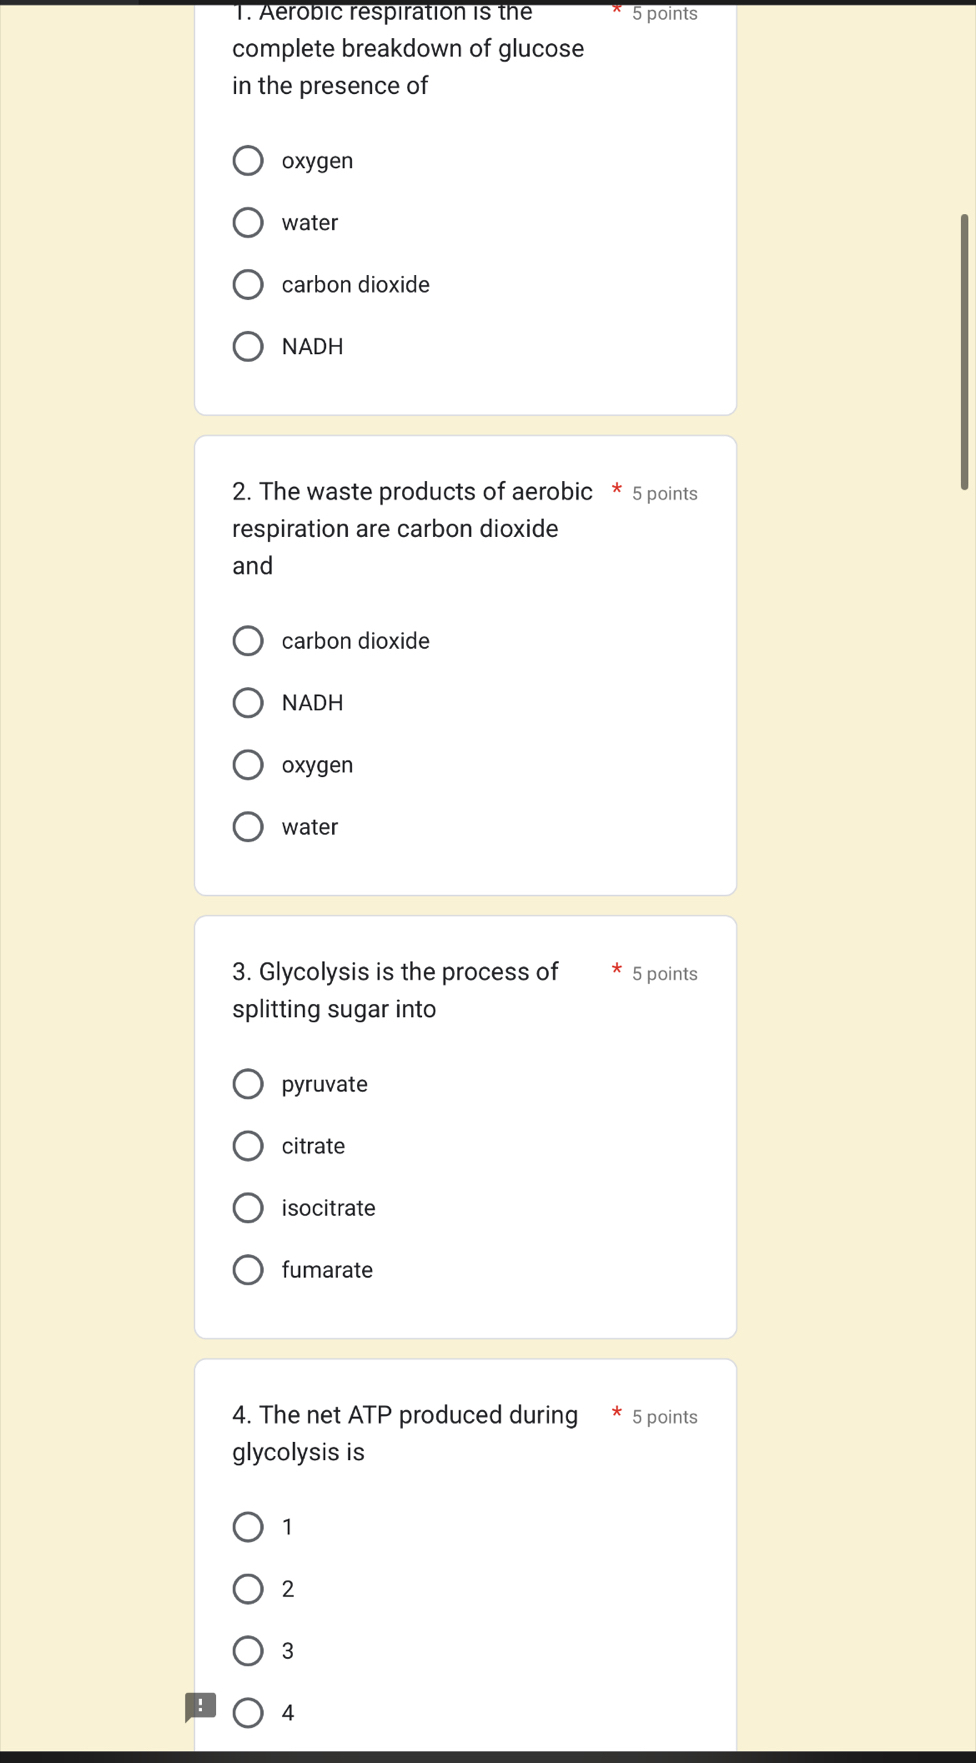Choose 3 for question 4
976x1763 pixels.
pos(248,1650)
